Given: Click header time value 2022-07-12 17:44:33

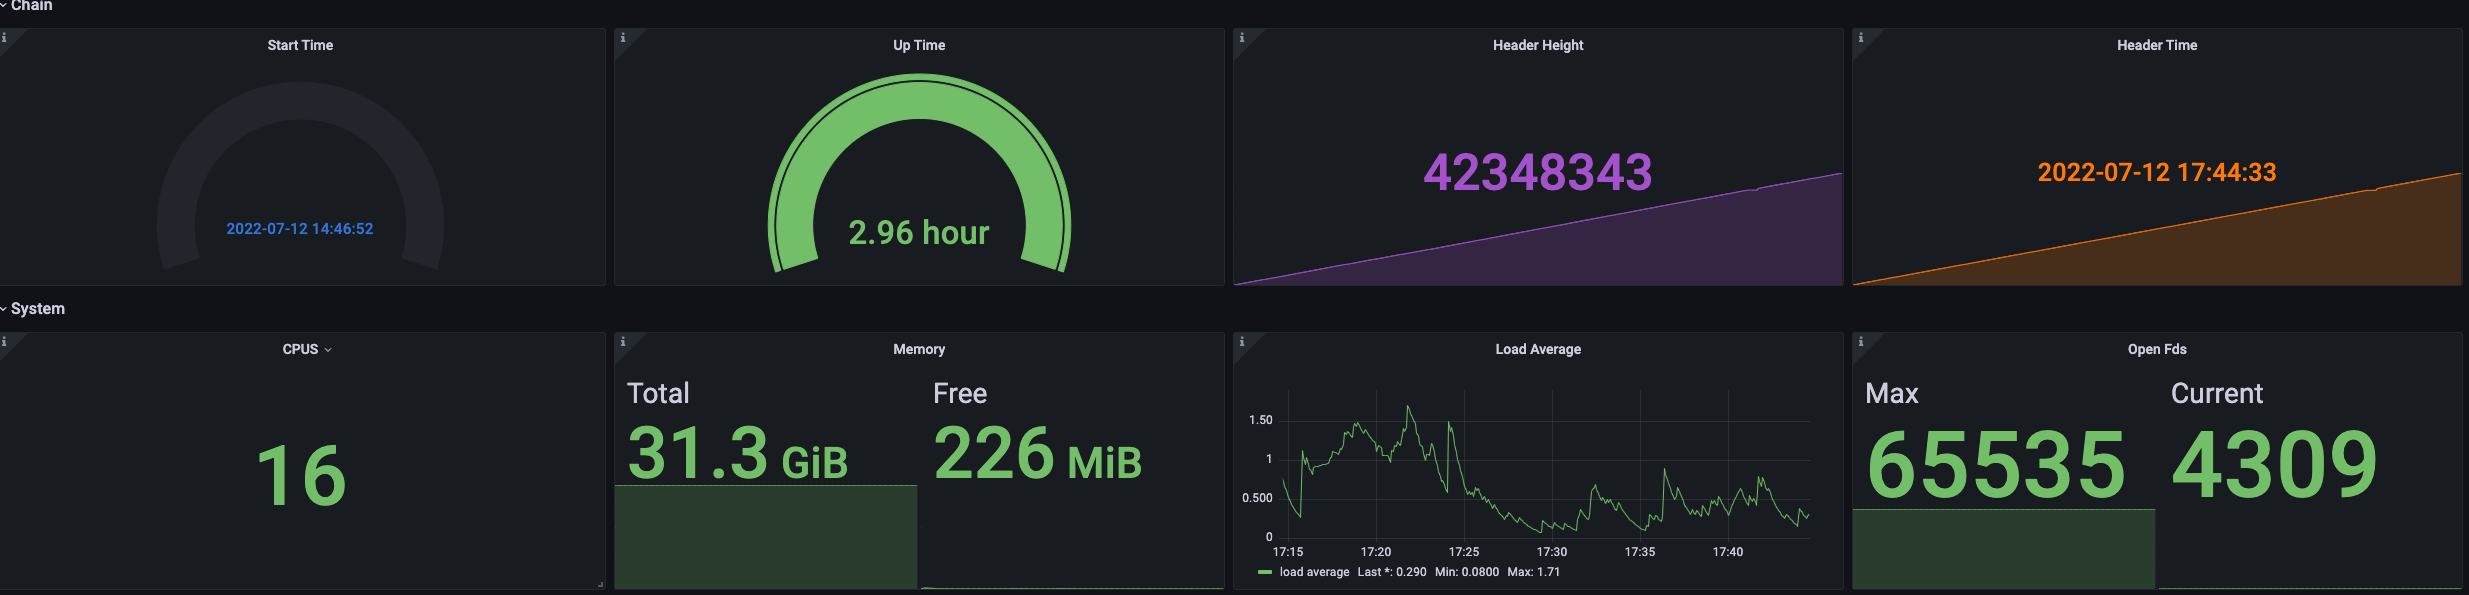Looking at the screenshot, I should coord(2157,172).
